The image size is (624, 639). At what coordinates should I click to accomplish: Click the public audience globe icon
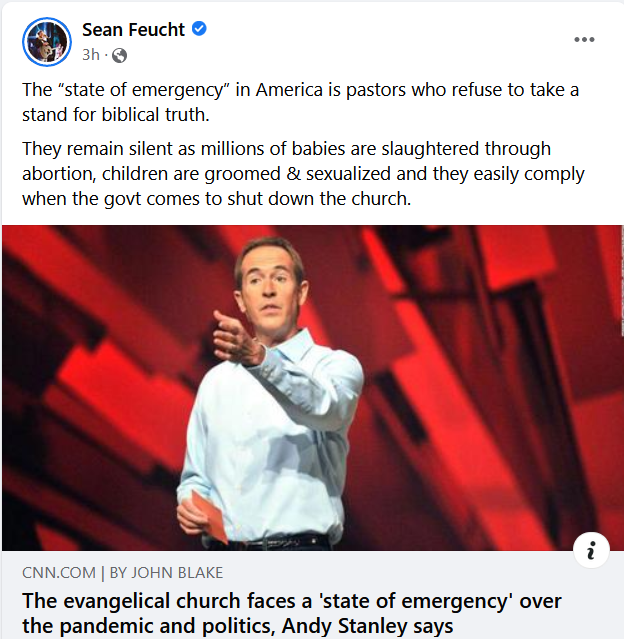click(119, 55)
